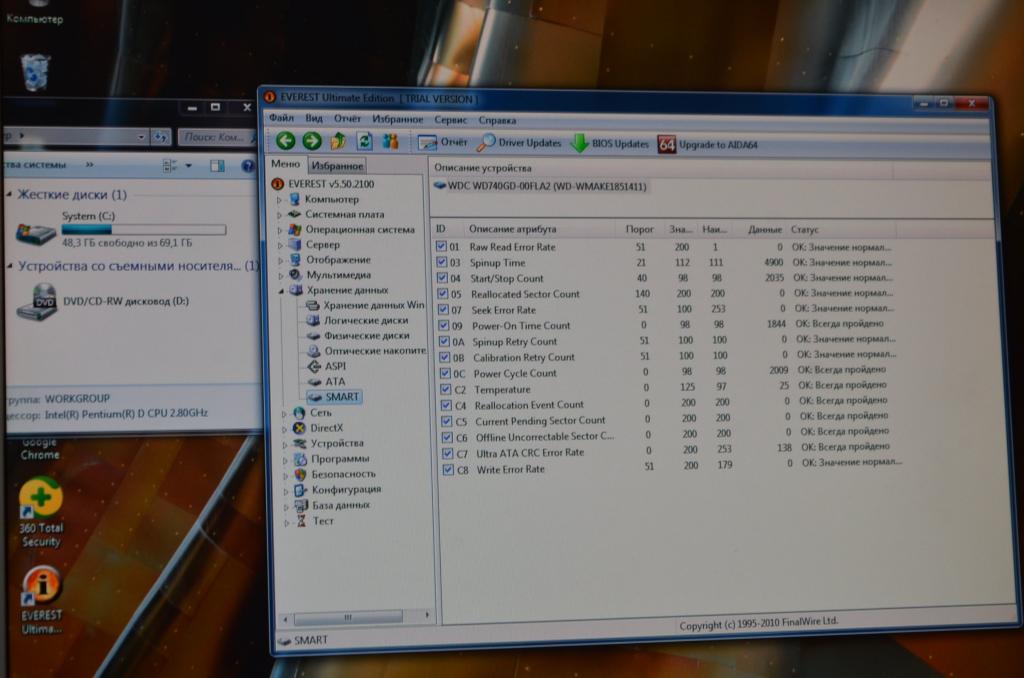Toggle the Power-On Time Count checkbox

(x=444, y=325)
